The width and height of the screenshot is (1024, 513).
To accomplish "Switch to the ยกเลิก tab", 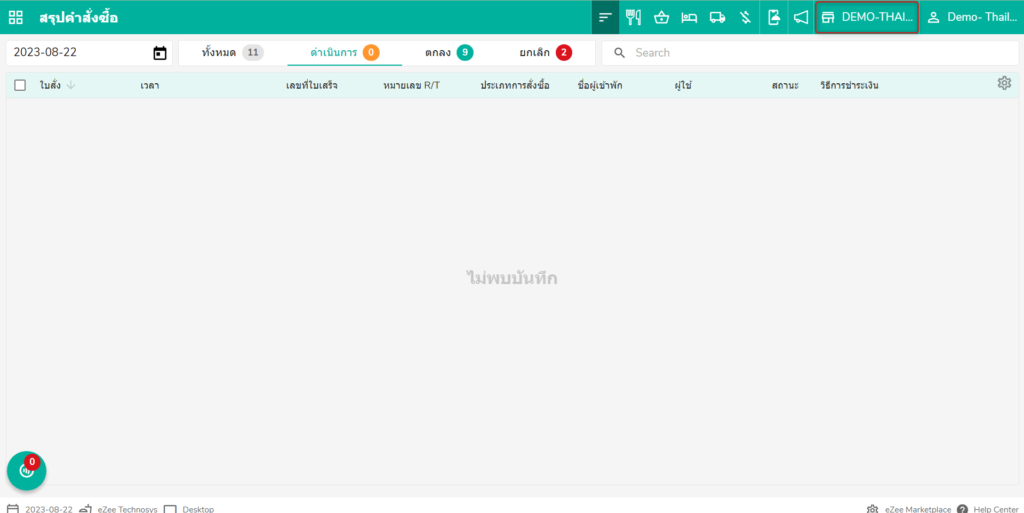I will (545, 53).
